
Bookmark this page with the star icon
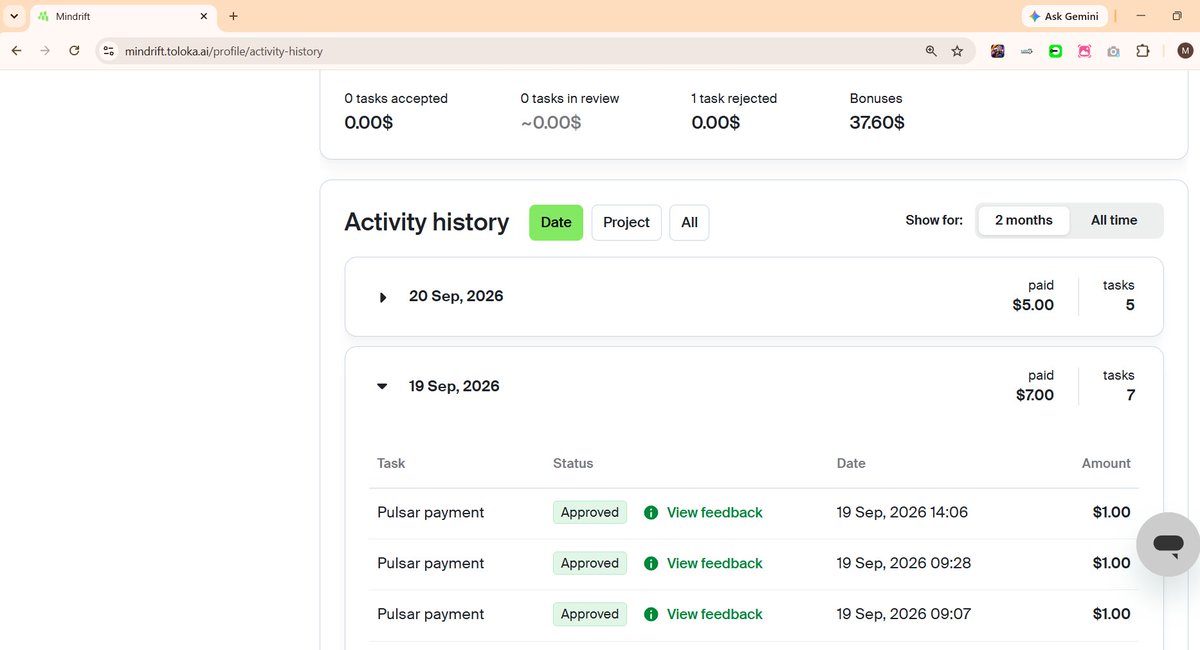click(957, 51)
